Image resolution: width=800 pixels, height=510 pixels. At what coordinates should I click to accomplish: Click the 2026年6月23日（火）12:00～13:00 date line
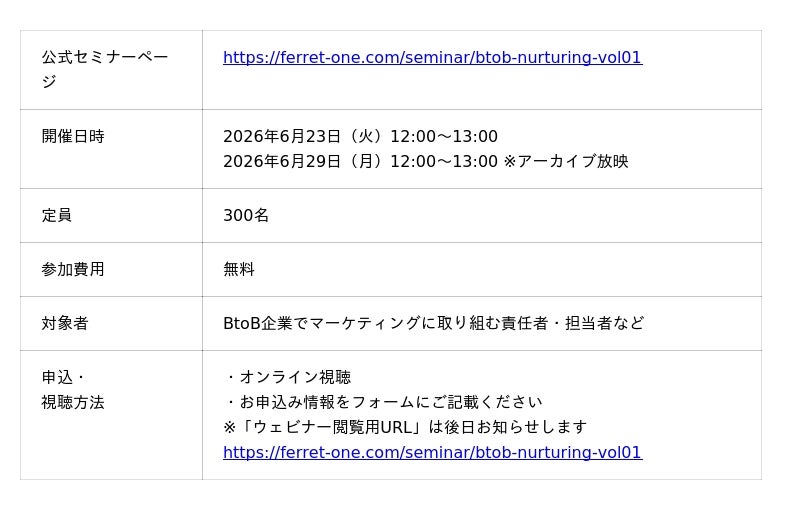tap(360, 136)
